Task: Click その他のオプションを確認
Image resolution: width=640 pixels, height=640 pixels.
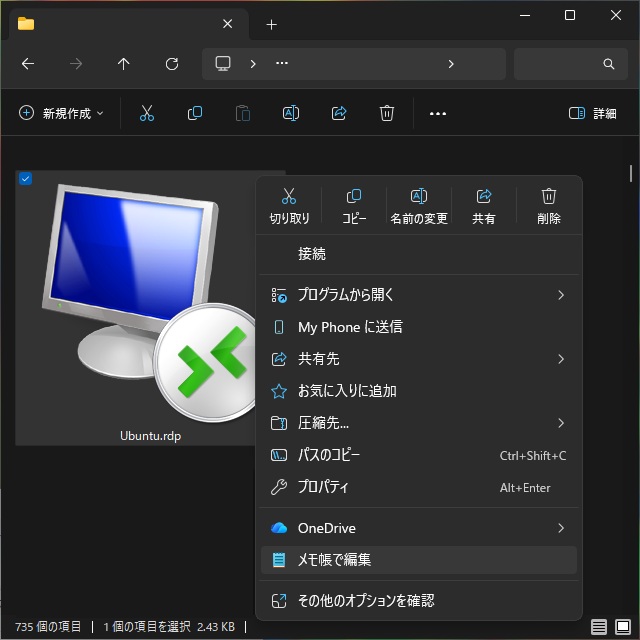Action: pos(366,601)
